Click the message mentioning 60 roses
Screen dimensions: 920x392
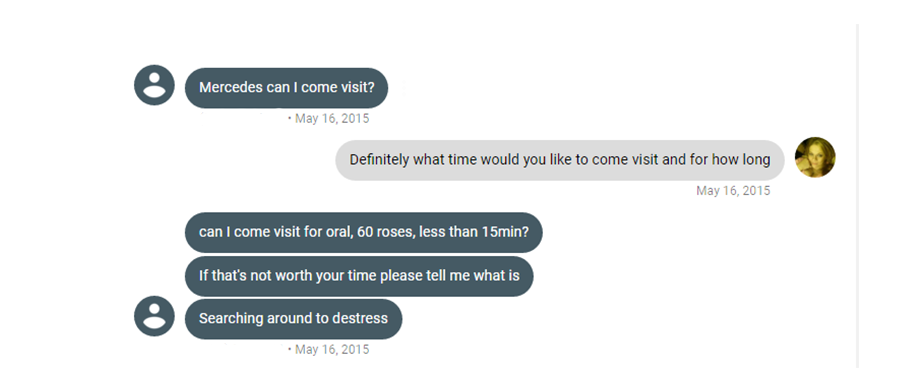[364, 232]
